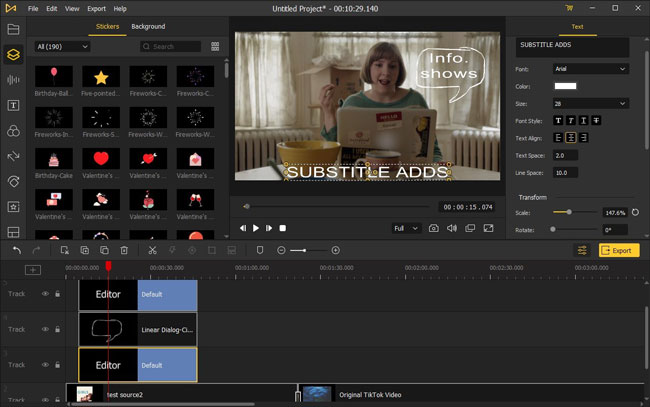Select the Stickers layers icon in sidebar

coord(13,54)
